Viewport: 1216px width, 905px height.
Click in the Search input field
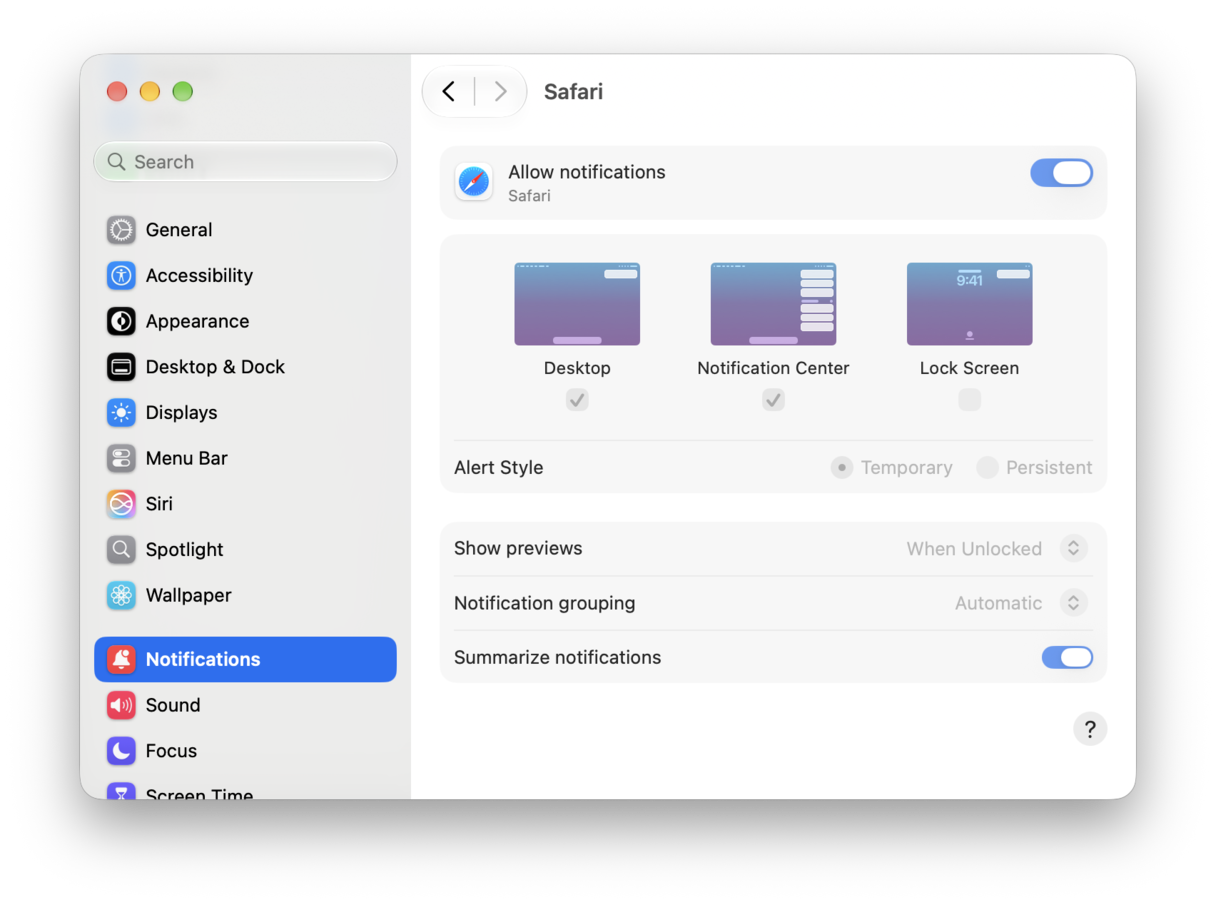[x=245, y=162]
